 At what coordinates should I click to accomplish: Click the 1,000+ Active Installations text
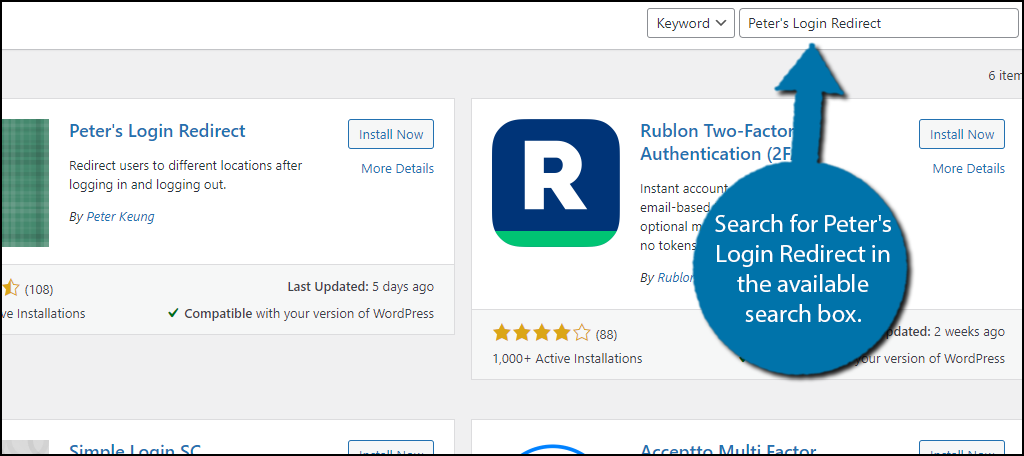pos(568,359)
